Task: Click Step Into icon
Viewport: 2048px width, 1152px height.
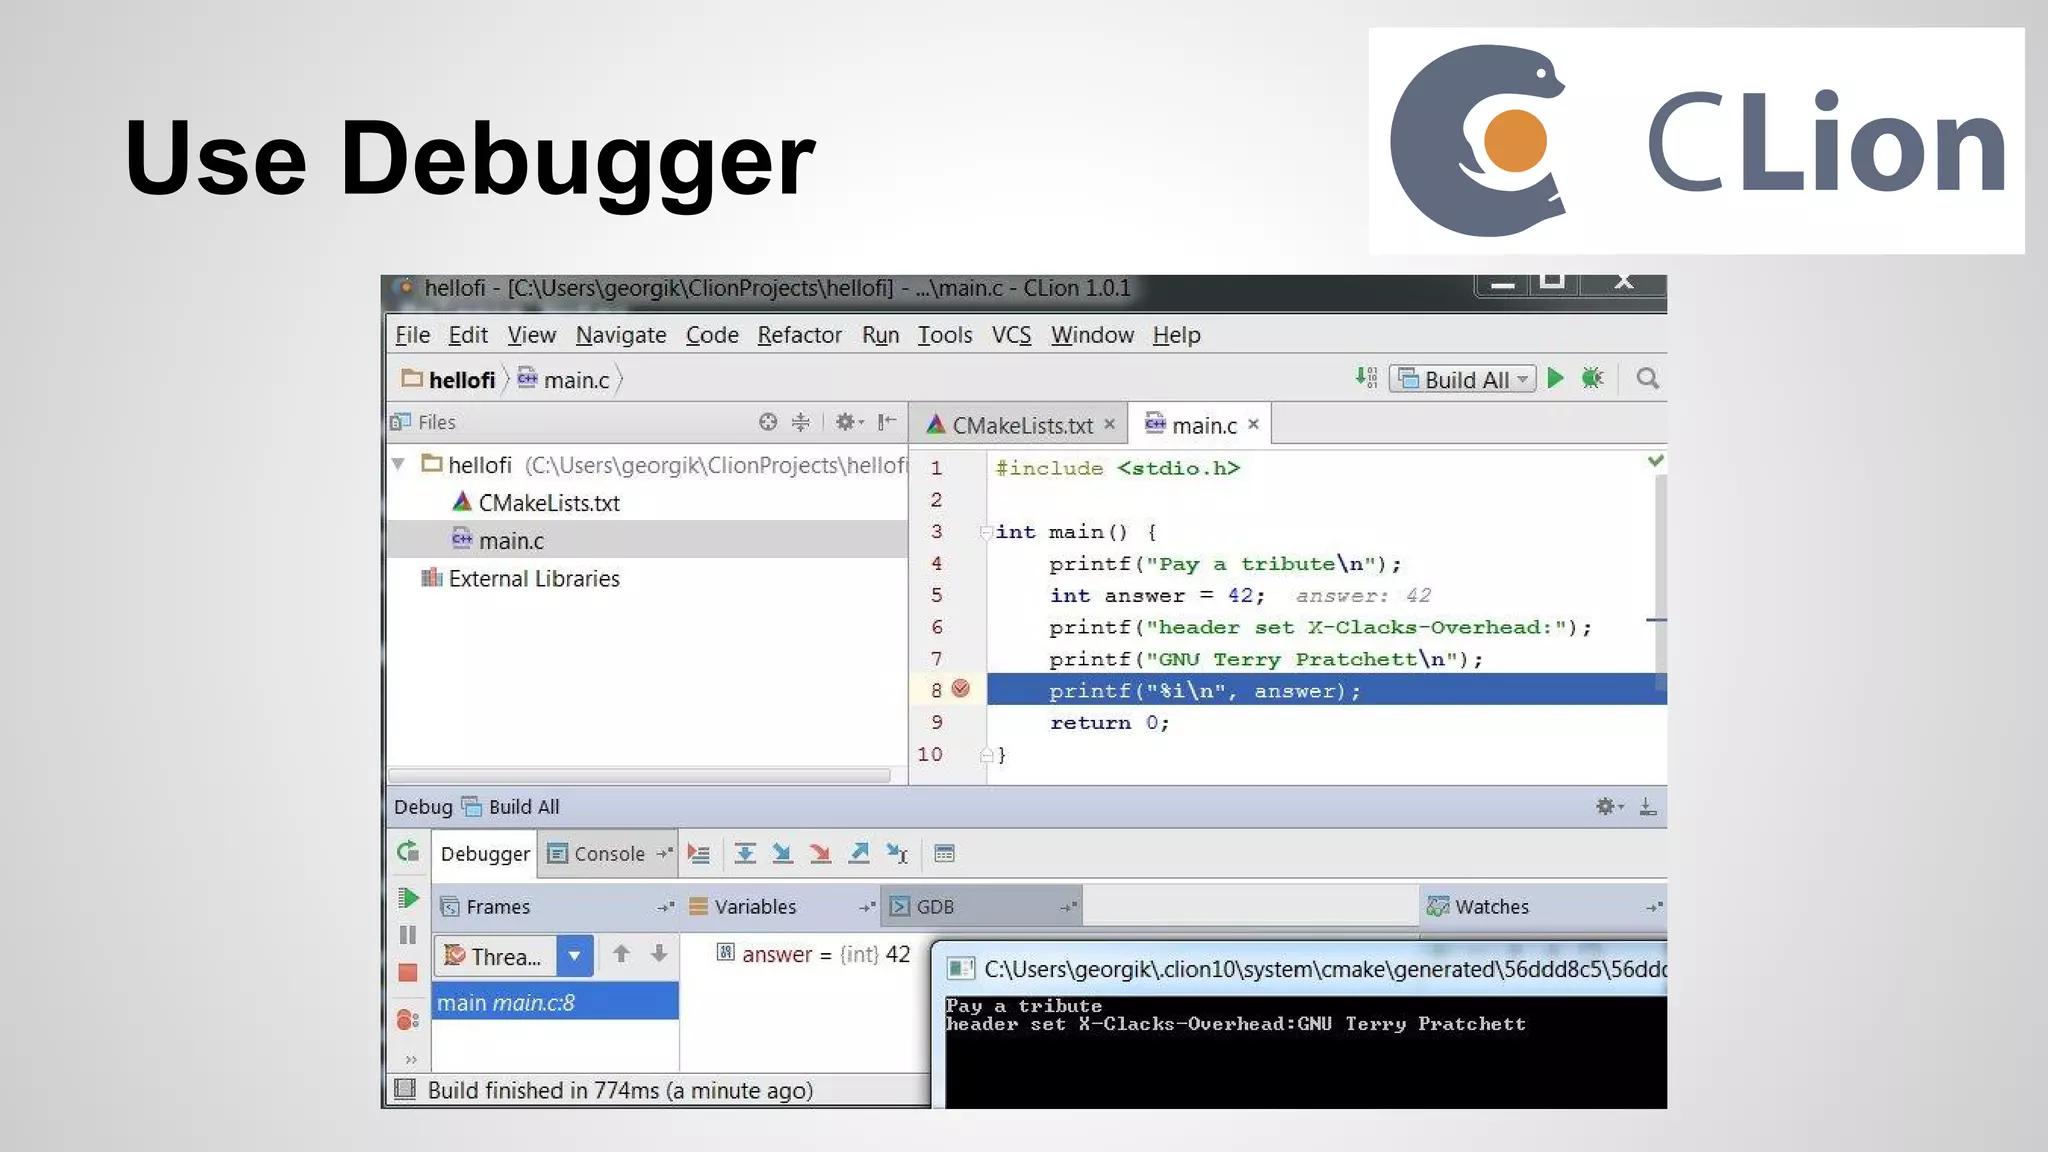Action: (782, 853)
